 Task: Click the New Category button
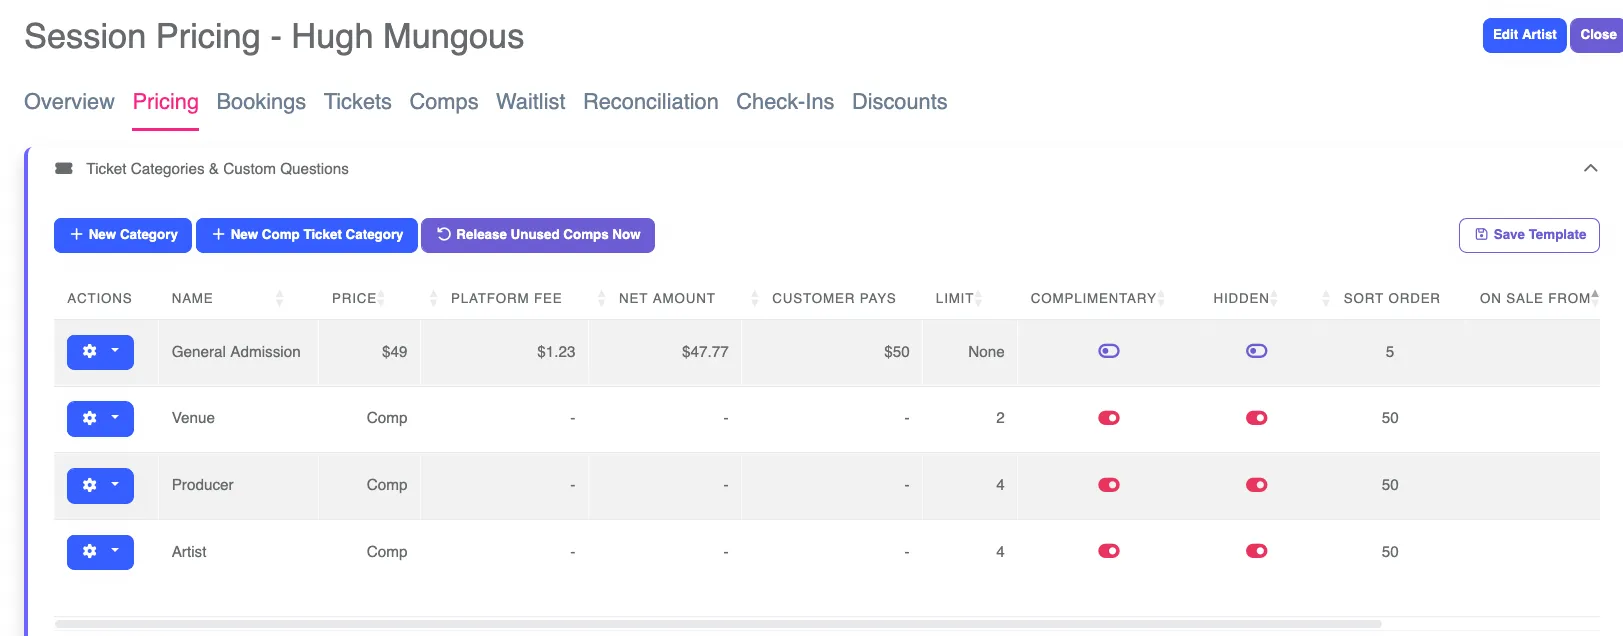[123, 235]
